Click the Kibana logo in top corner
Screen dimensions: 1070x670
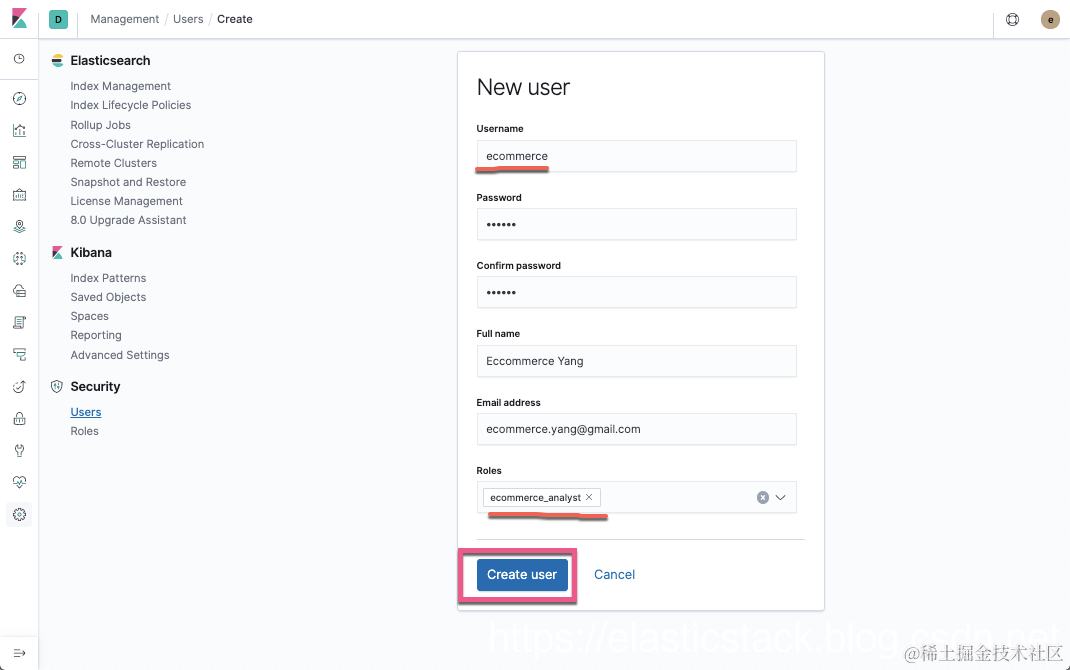click(x=19, y=18)
